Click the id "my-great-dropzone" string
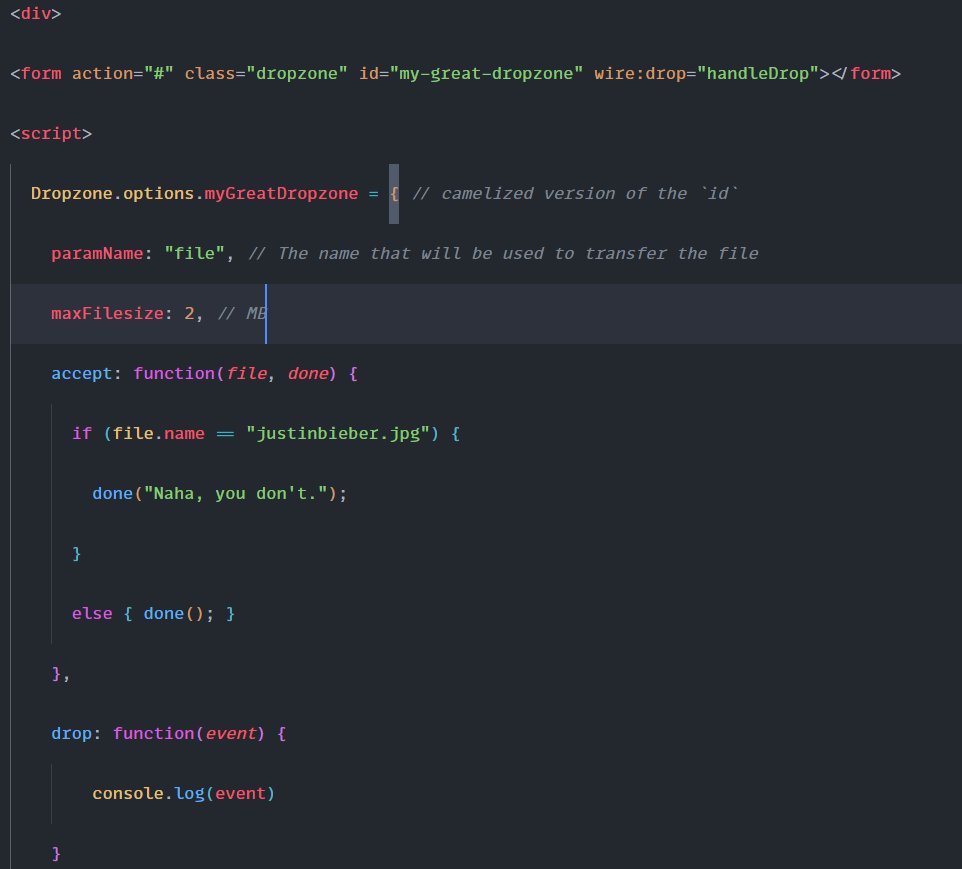This screenshot has height=869, width=962. coord(487,74)
